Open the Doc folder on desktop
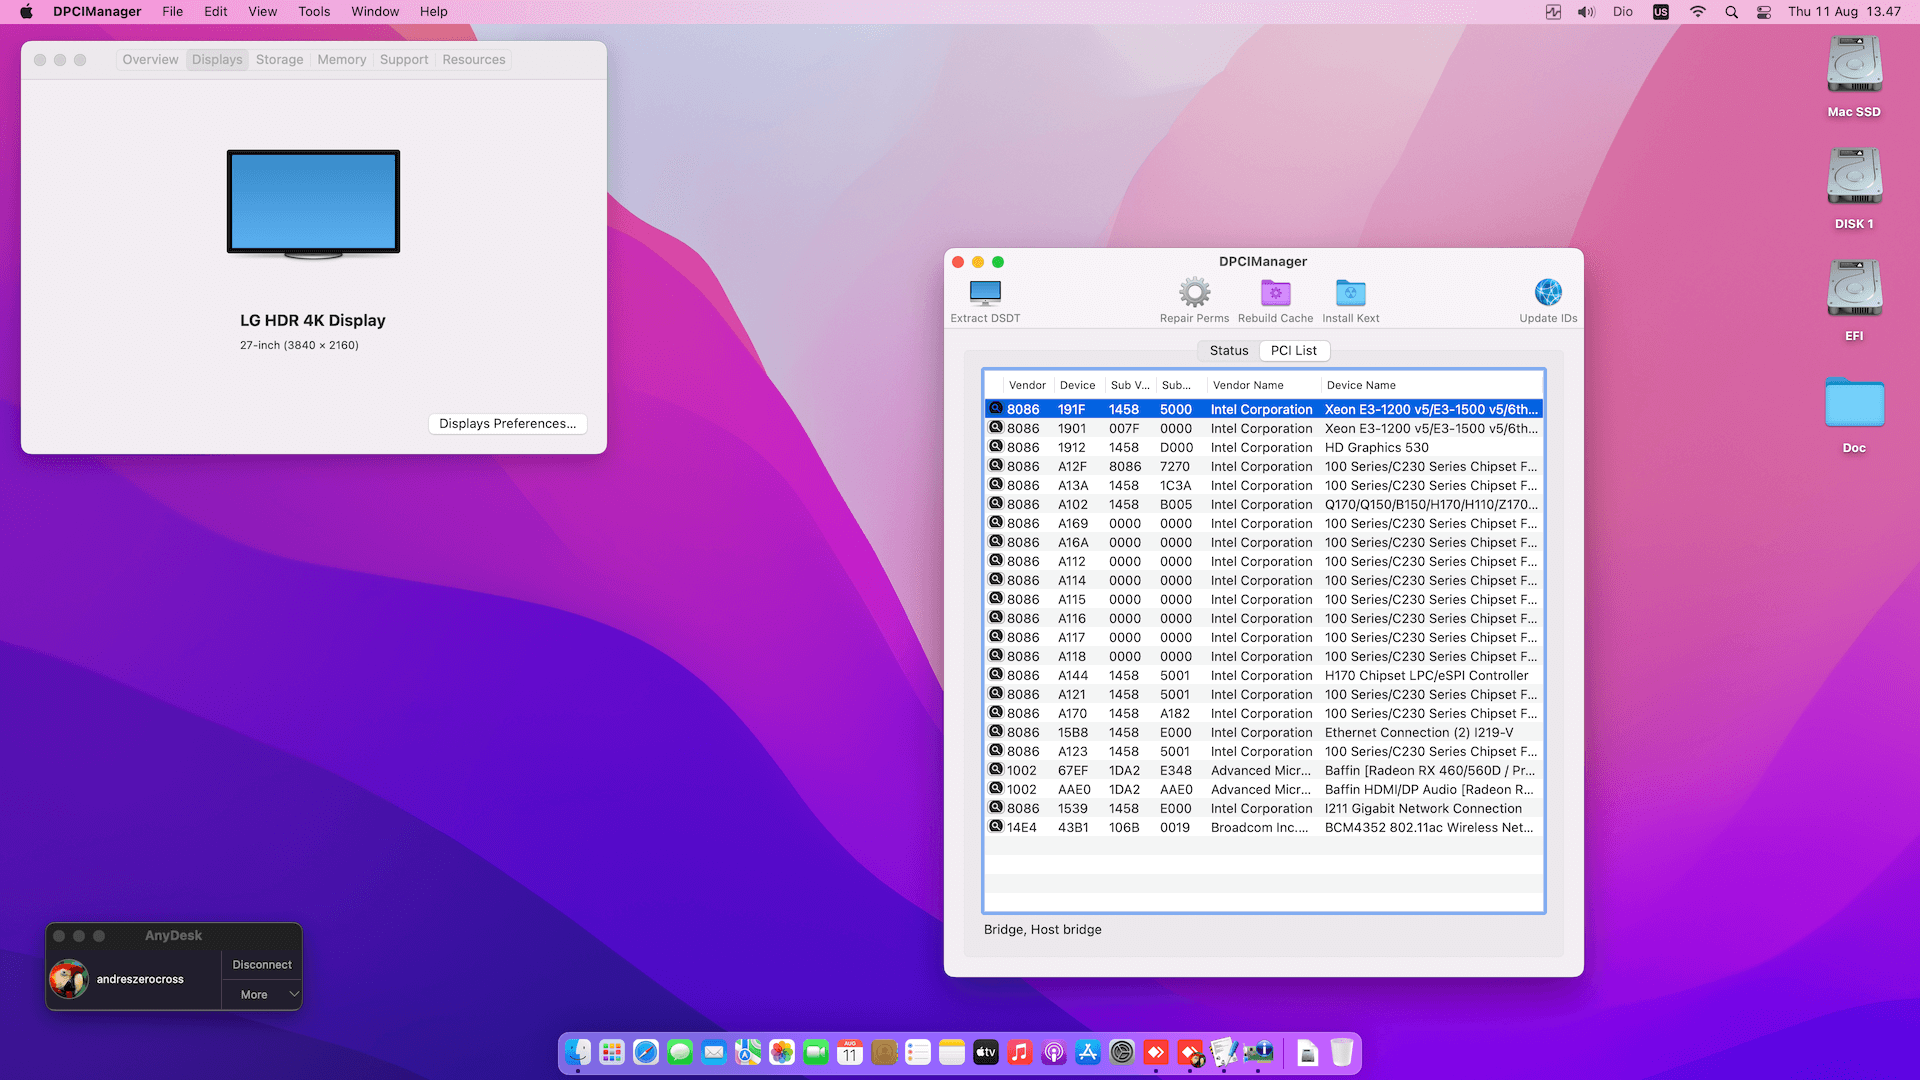The image size is (1920, 1080). [1854, 402]
